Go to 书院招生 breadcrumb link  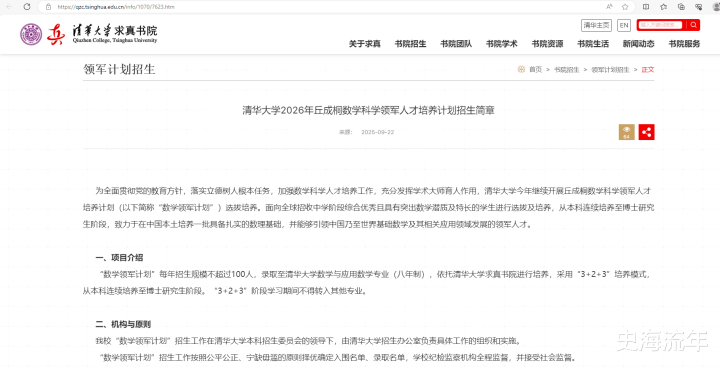coord(566,70)
